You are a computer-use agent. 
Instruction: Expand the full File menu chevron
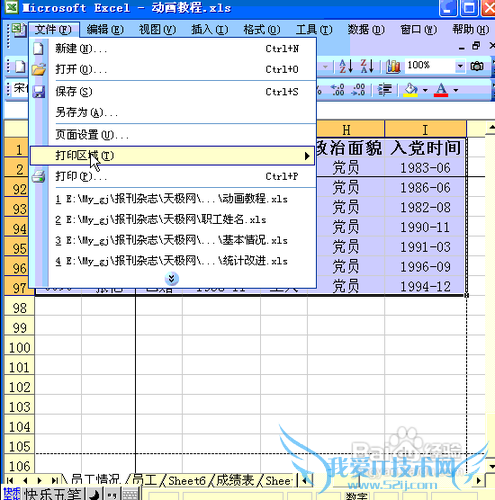click(172, 278)
